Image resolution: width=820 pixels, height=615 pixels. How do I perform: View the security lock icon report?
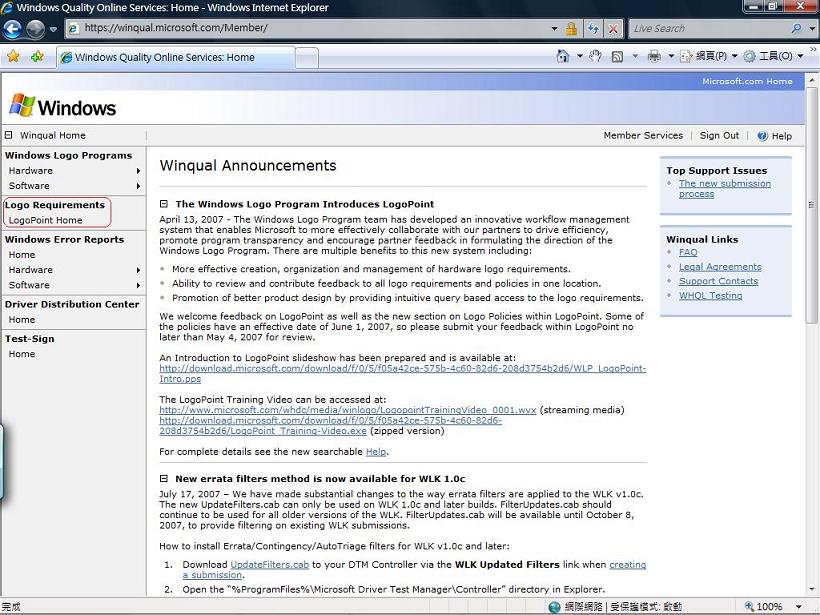571,29
